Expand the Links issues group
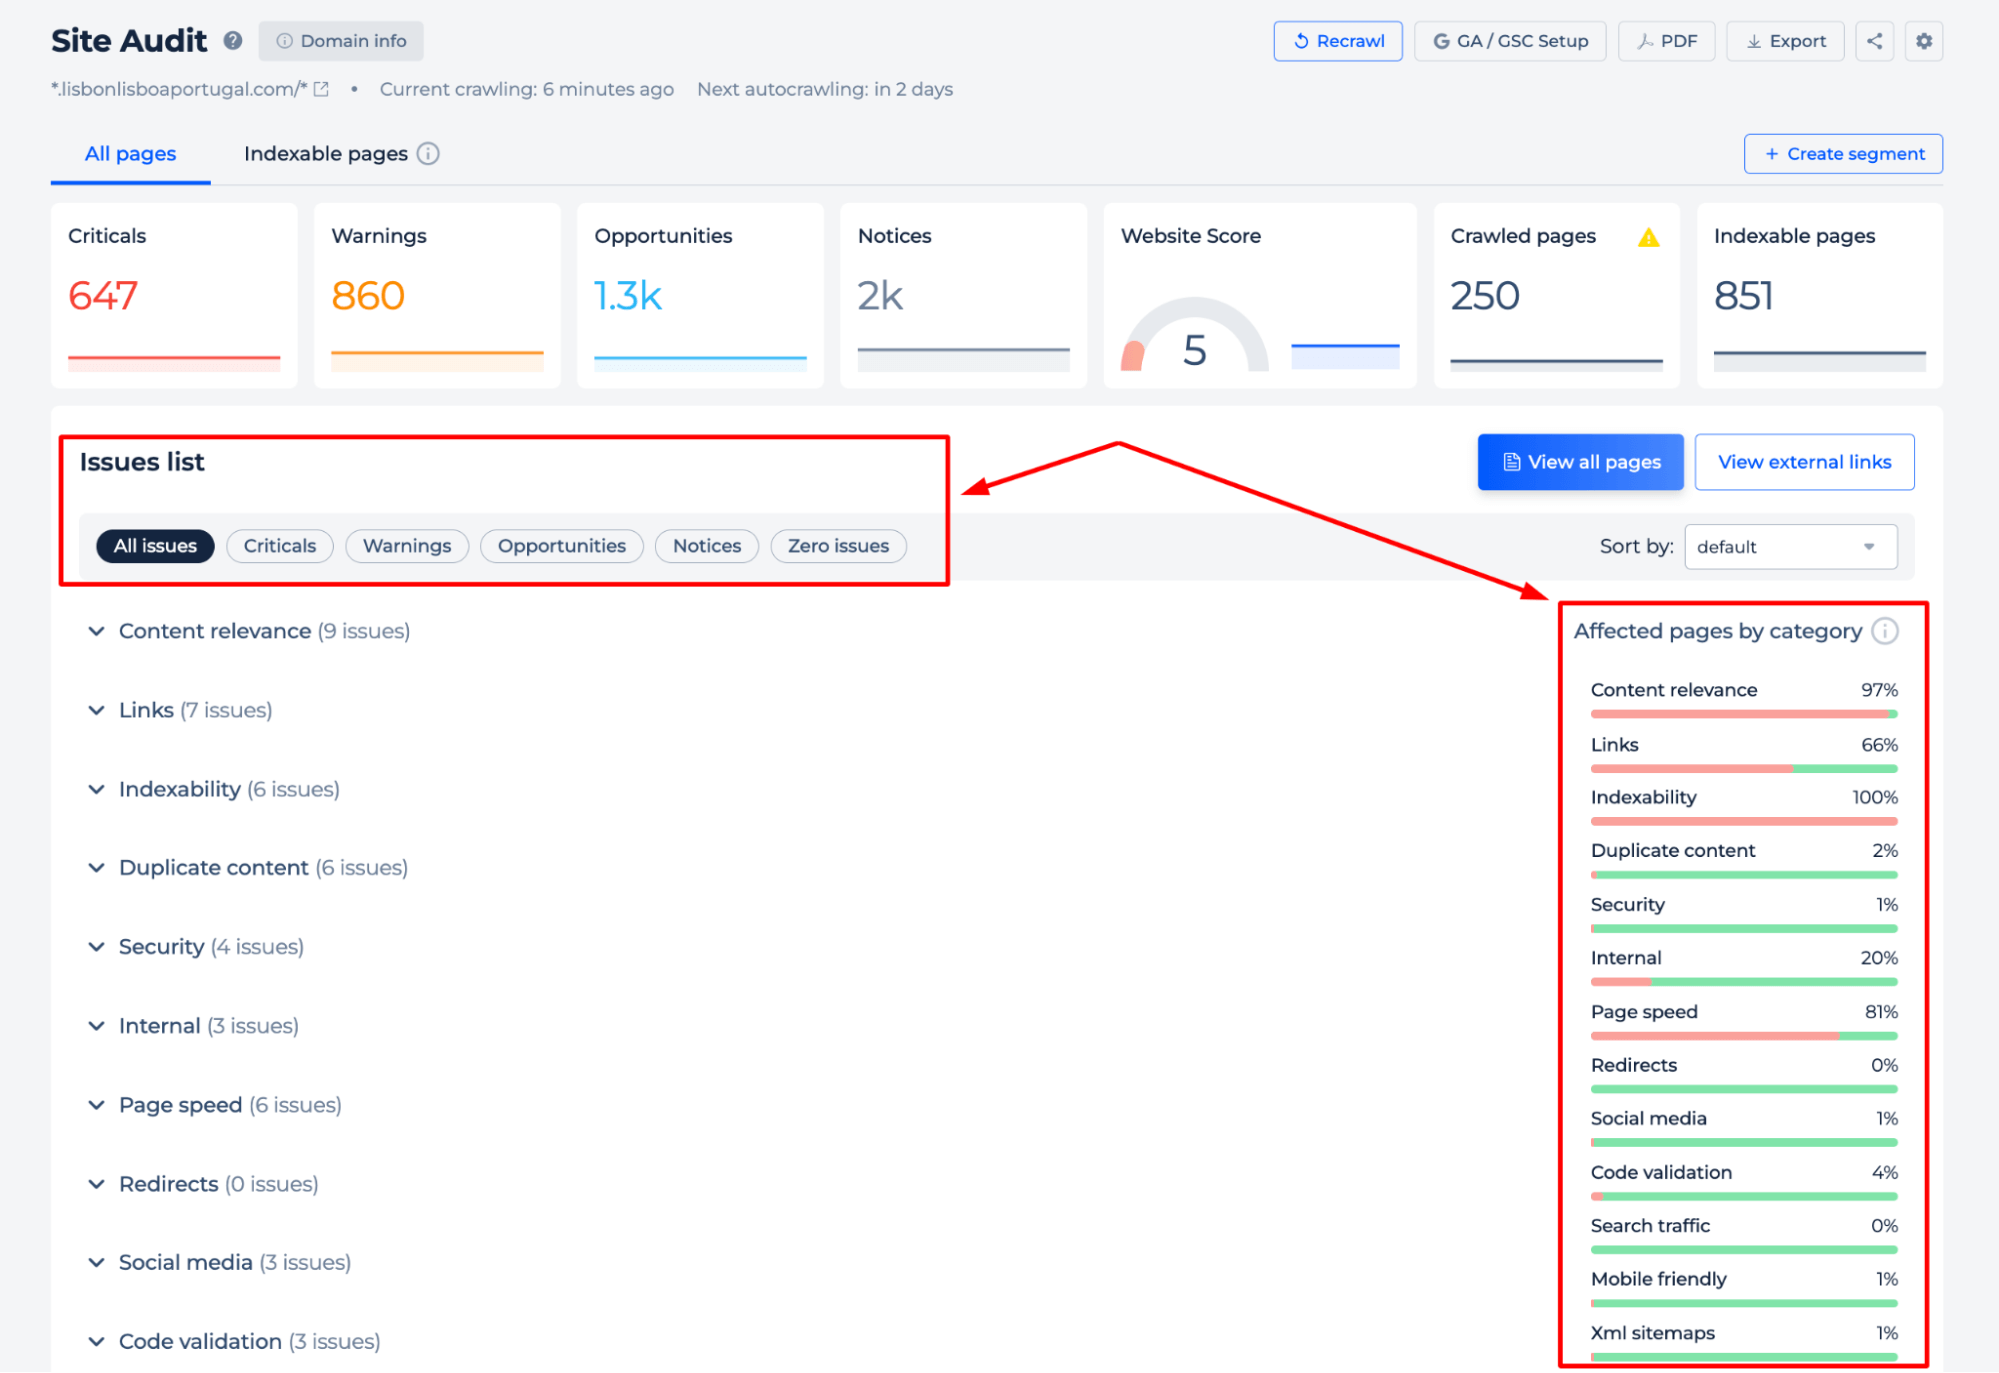 click(180, 710)
